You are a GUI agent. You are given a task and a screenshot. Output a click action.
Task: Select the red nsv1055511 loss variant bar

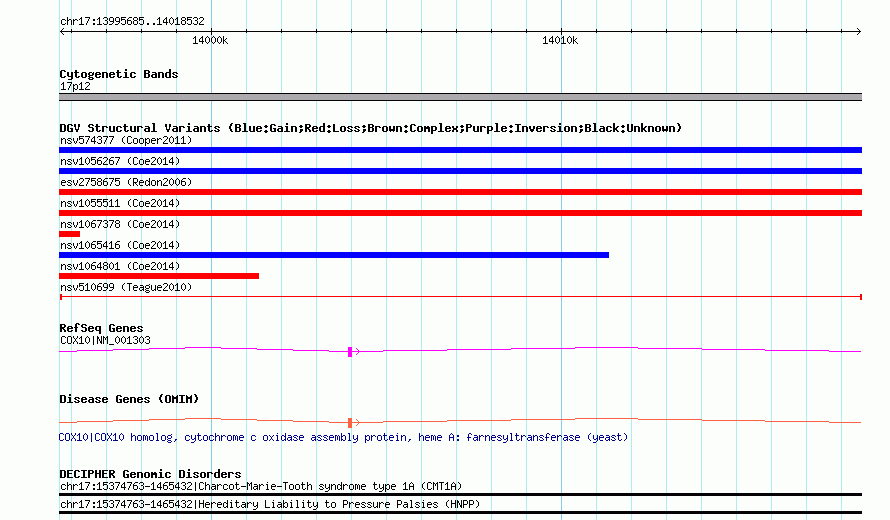460,213
